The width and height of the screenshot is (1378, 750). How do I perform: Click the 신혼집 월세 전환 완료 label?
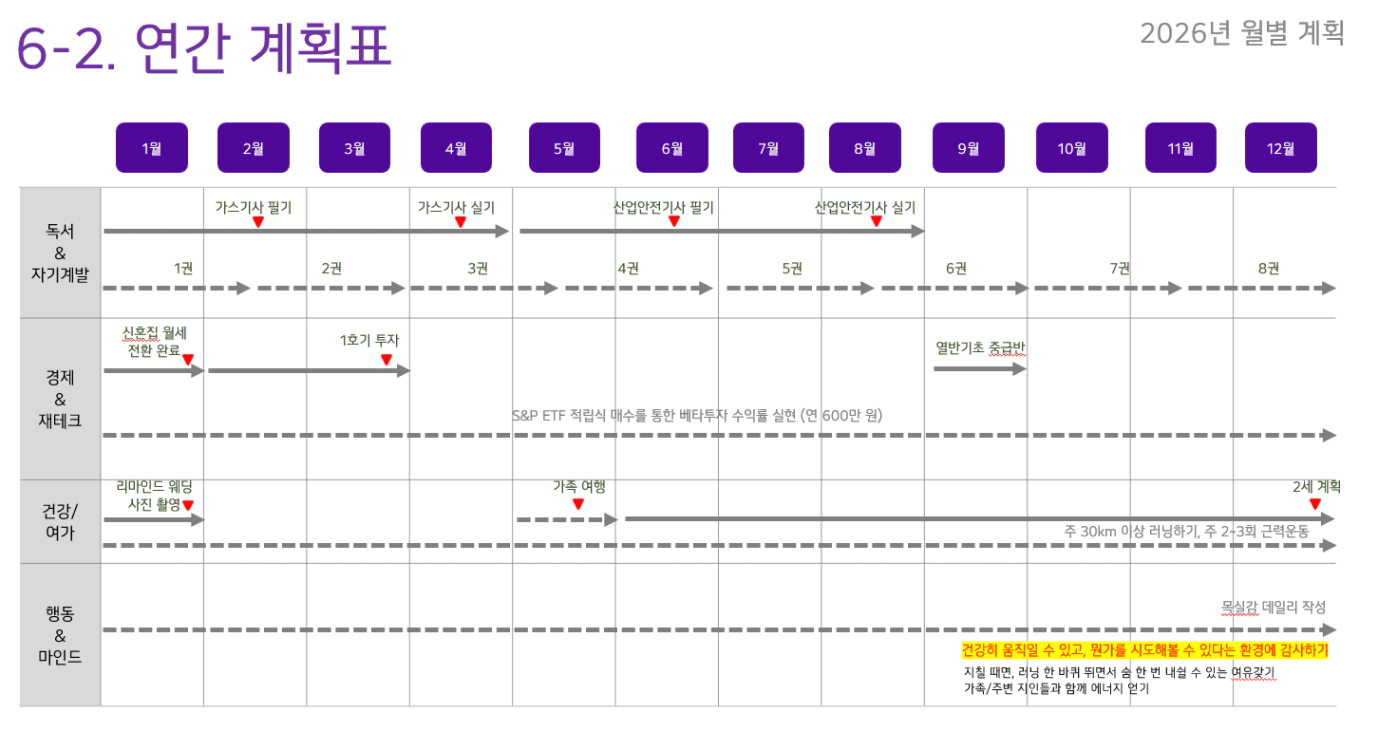pyautogui.click(x=152, y=341)
